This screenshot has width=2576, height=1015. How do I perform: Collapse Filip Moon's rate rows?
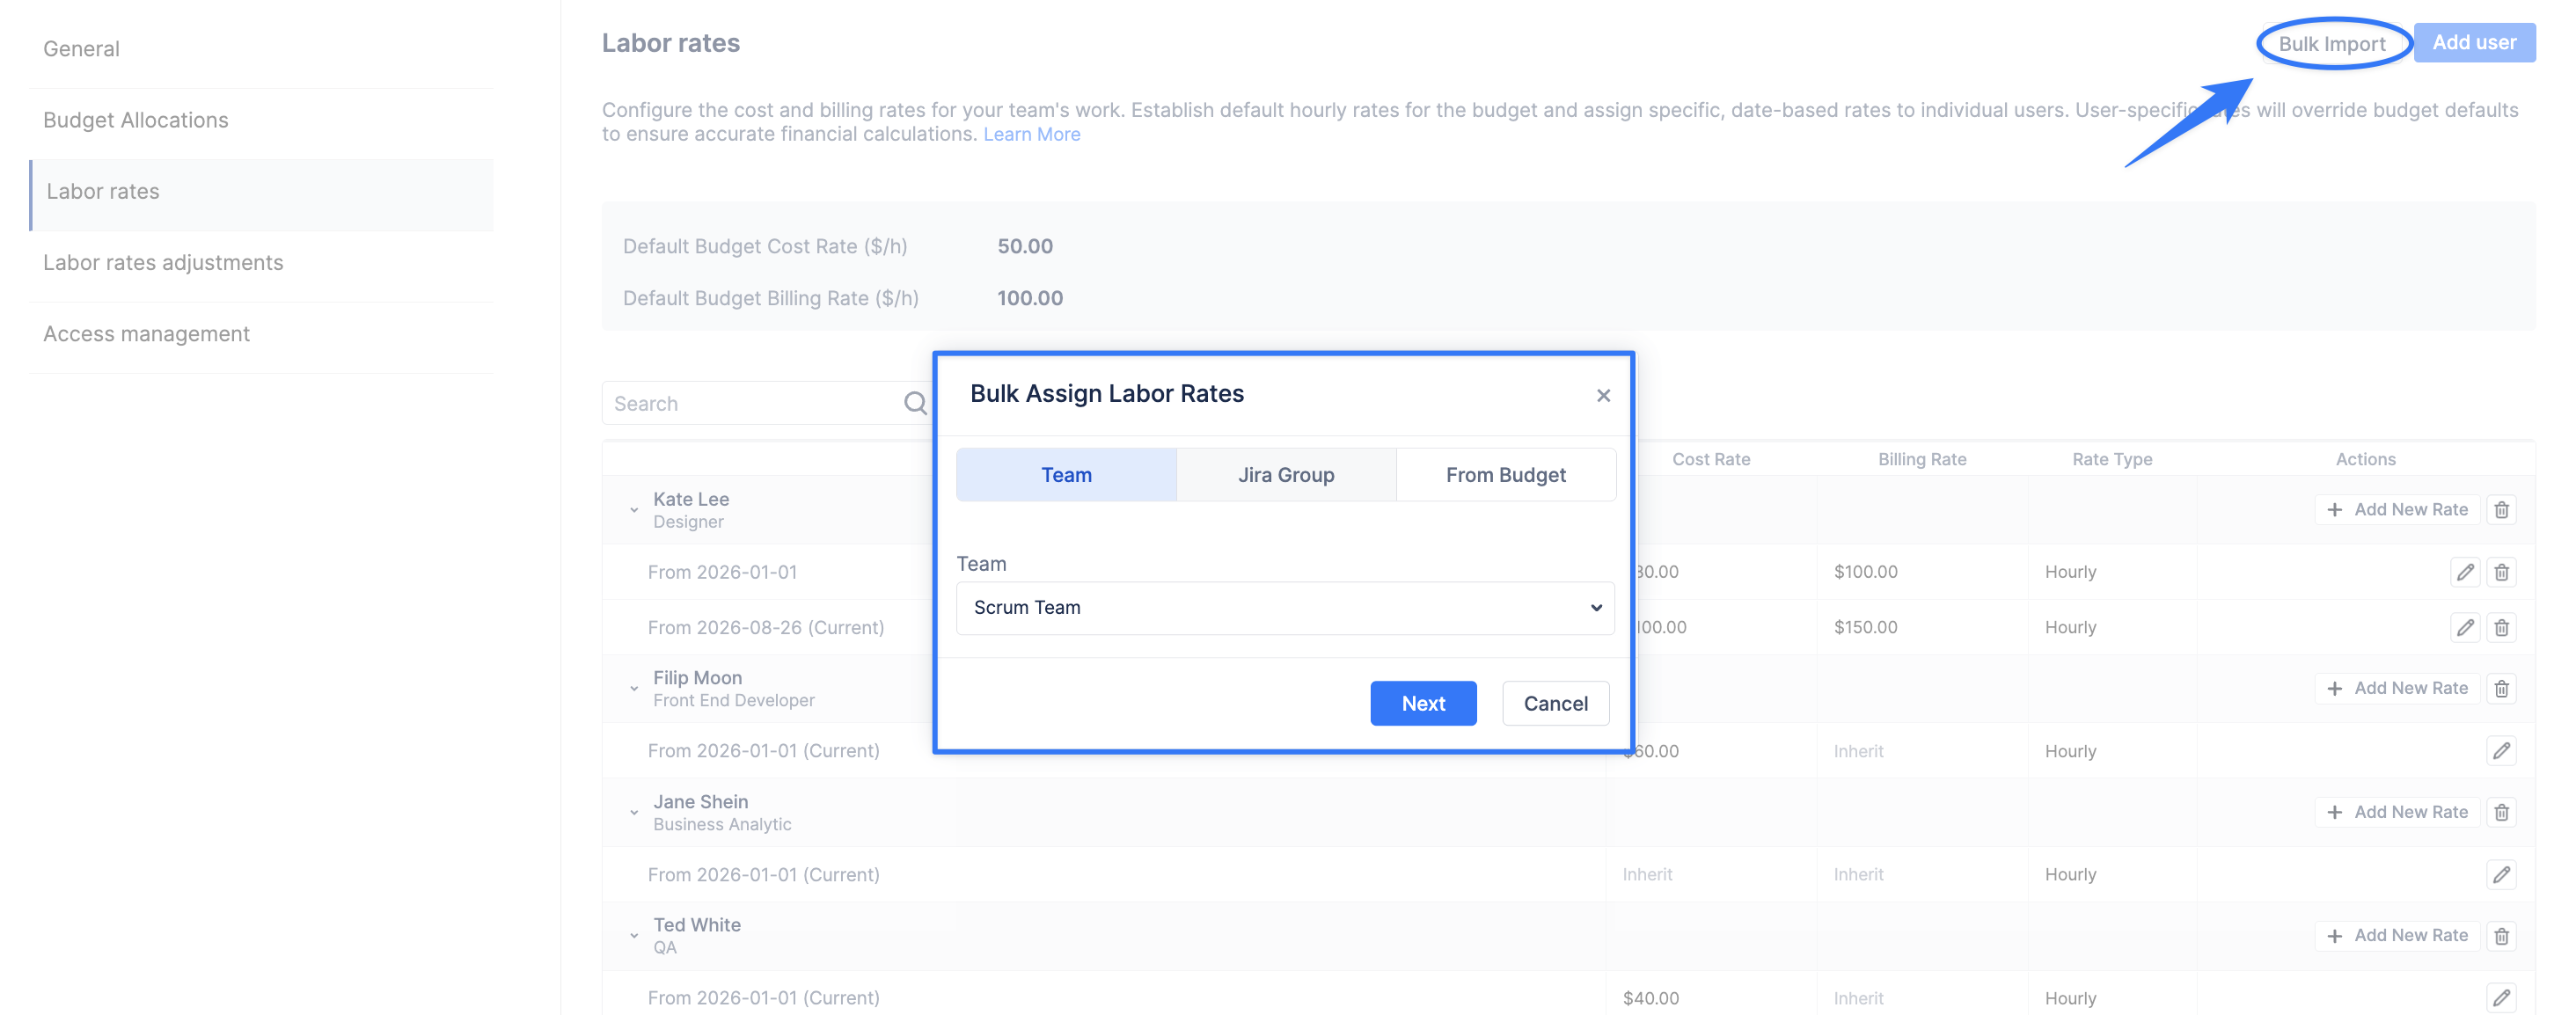(634, 689)
